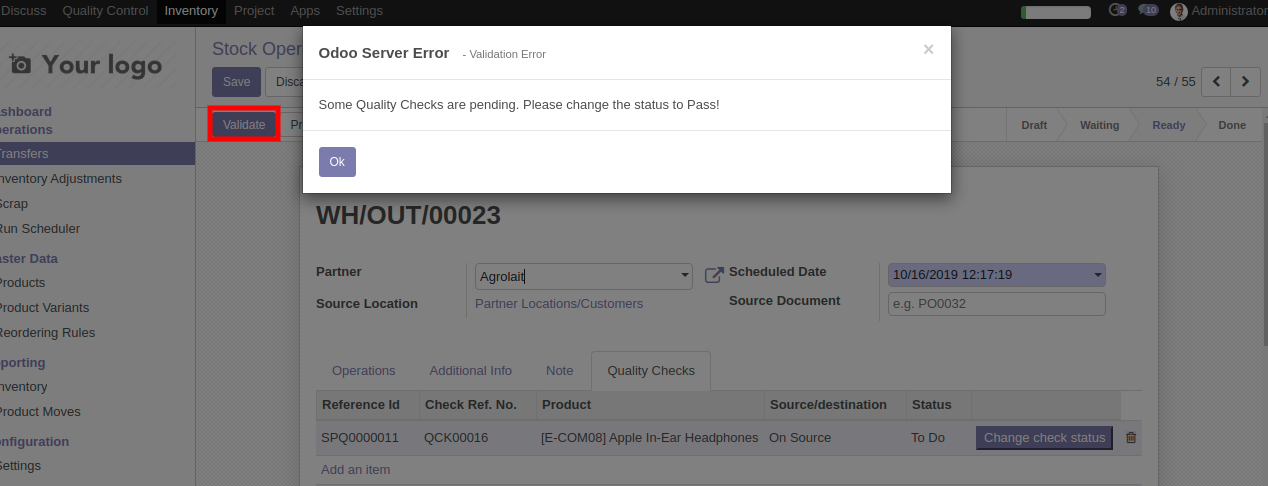Screen dimensions: 1268x486
Task: Open Partner external link icon
Action: click(x=714, y=275)
